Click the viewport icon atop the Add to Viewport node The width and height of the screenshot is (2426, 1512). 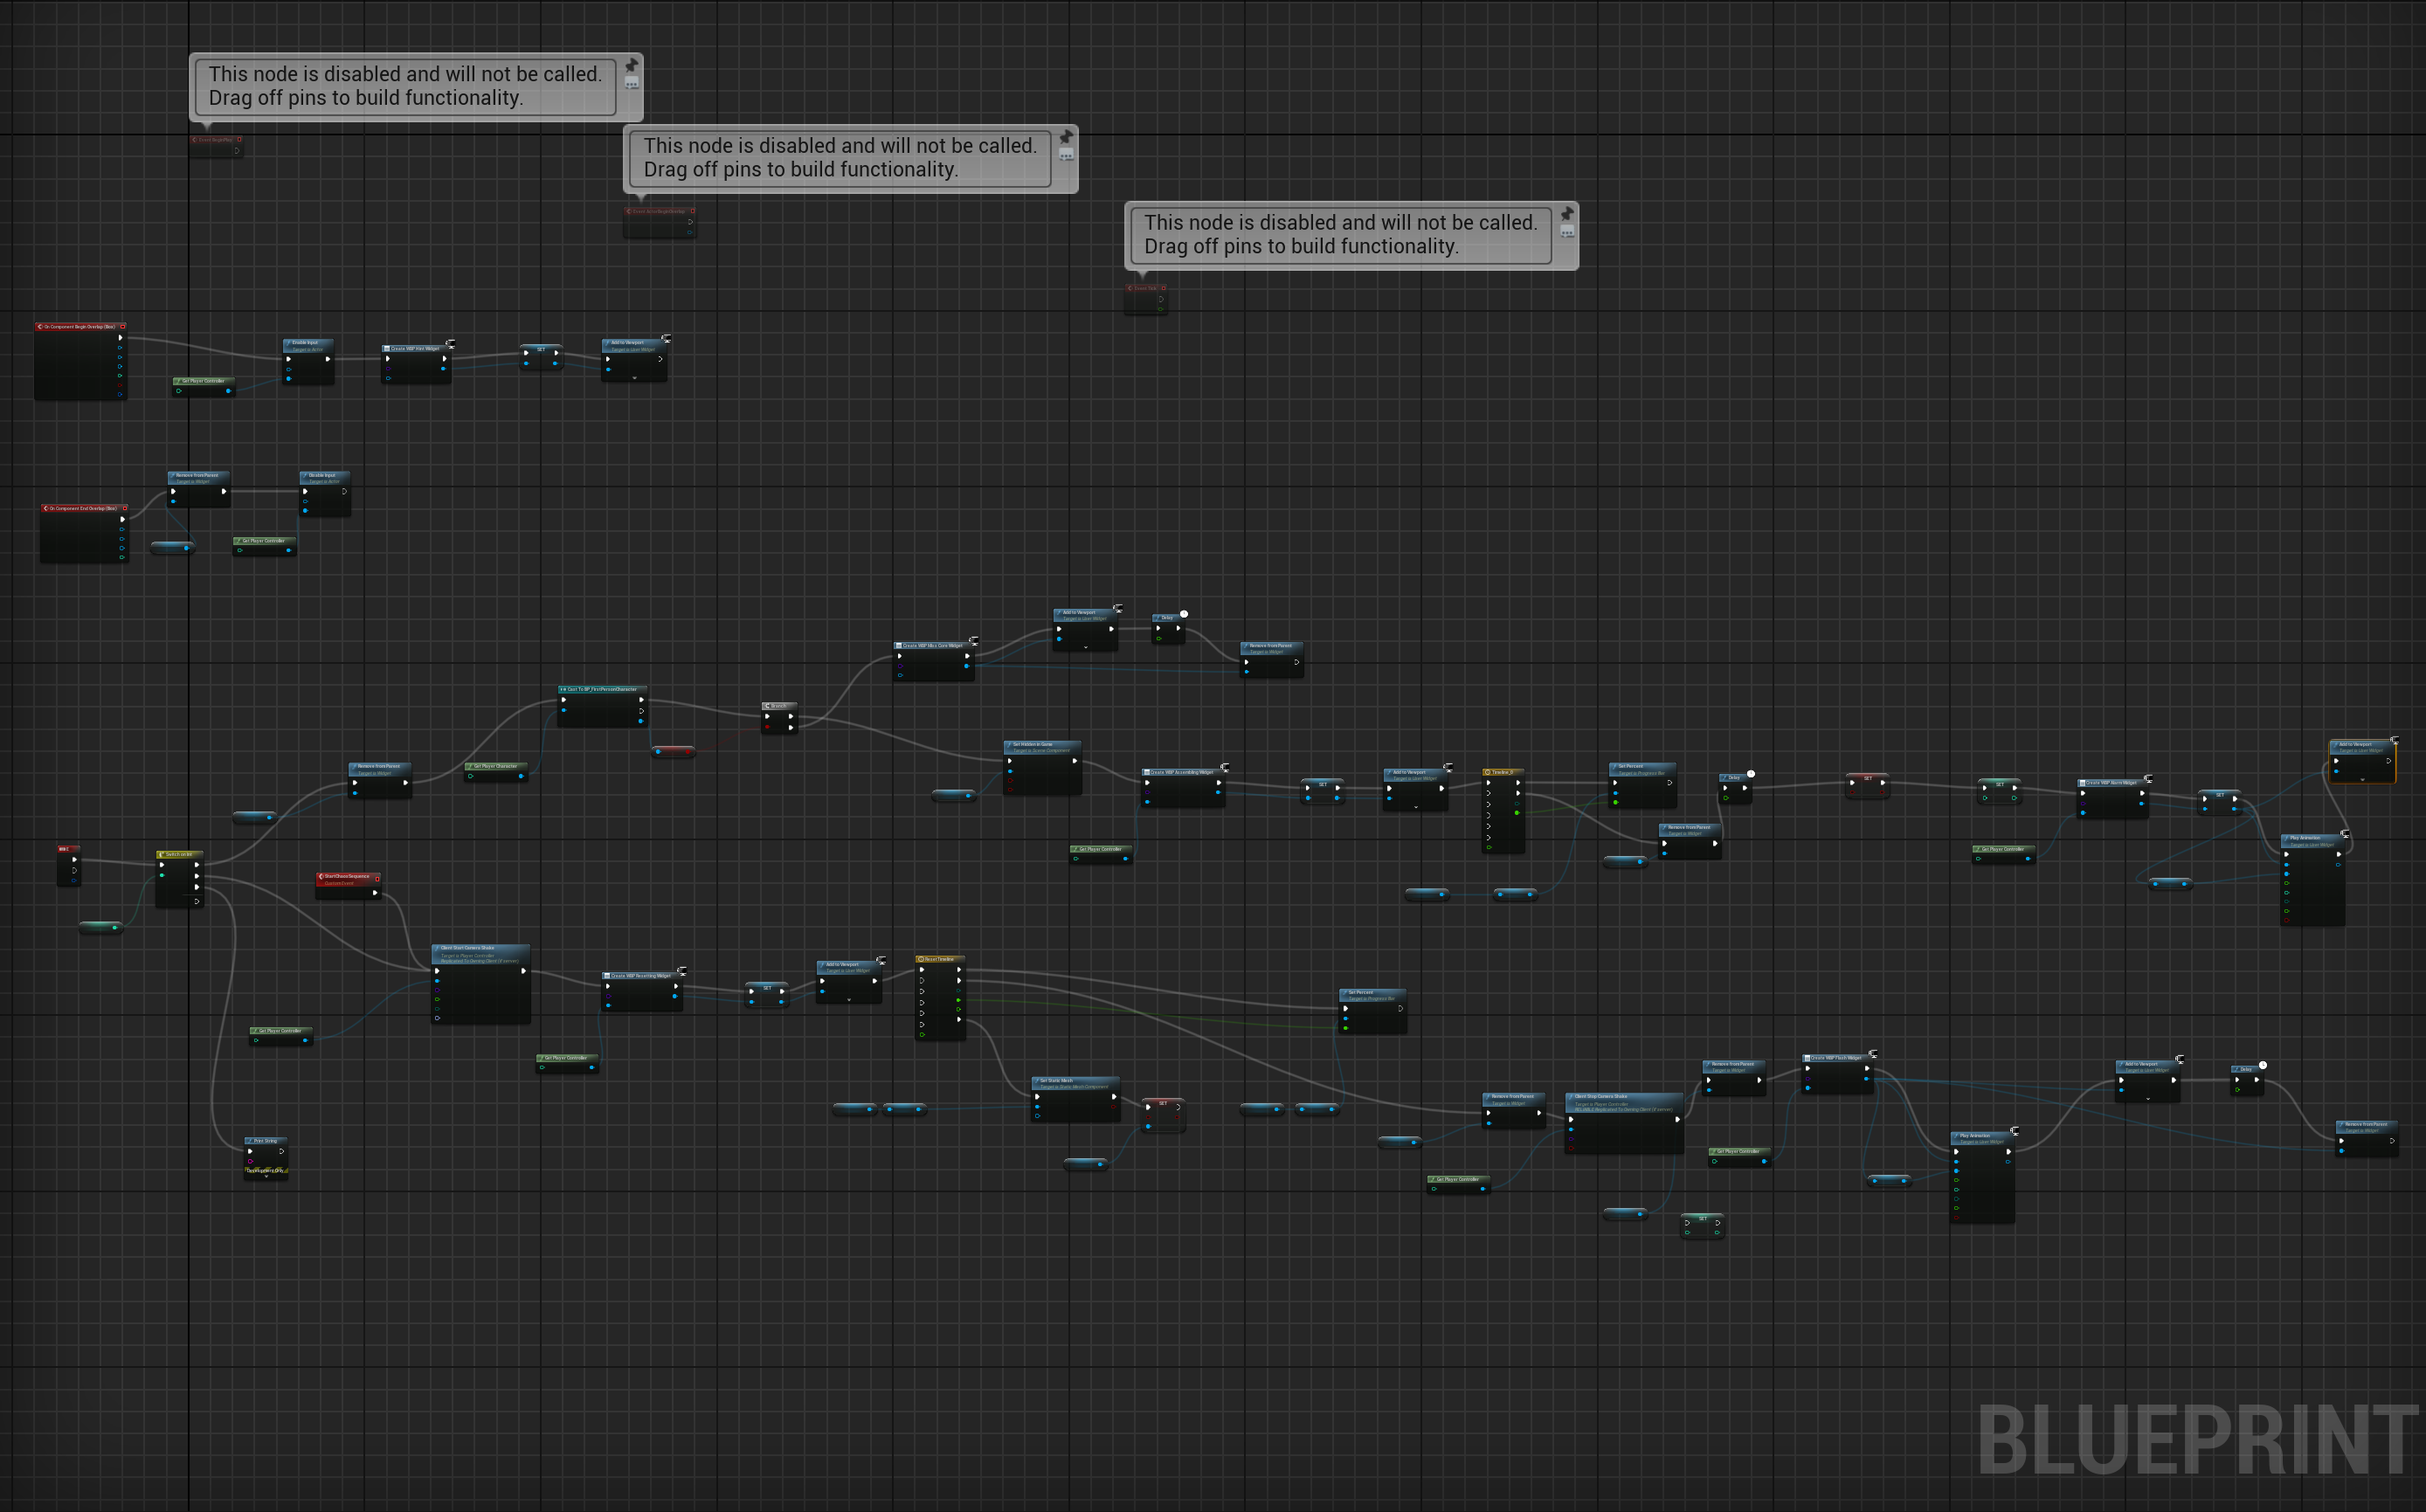pos(666,340)
